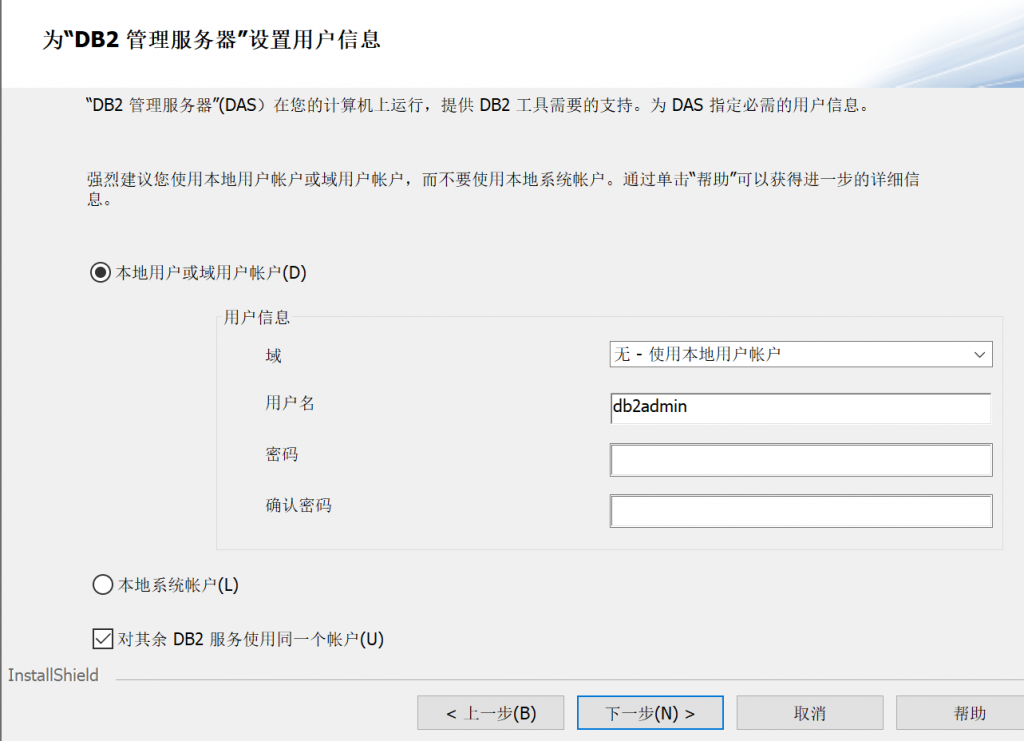Viewport: 1024px width, 741px height.
Task: Click the 确认密码 label text
Action: pyautogui.click(x=298, y=505)
